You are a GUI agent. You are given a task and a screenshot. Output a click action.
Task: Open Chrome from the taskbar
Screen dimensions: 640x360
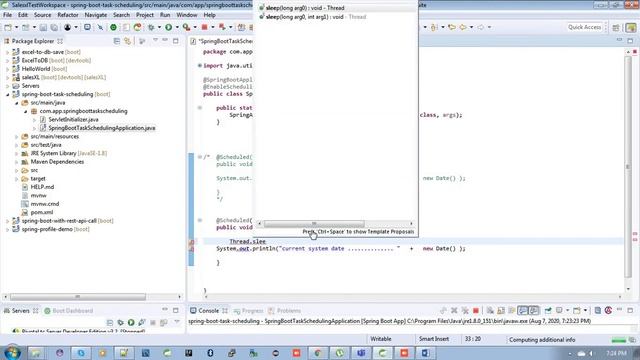click(318, 353)
